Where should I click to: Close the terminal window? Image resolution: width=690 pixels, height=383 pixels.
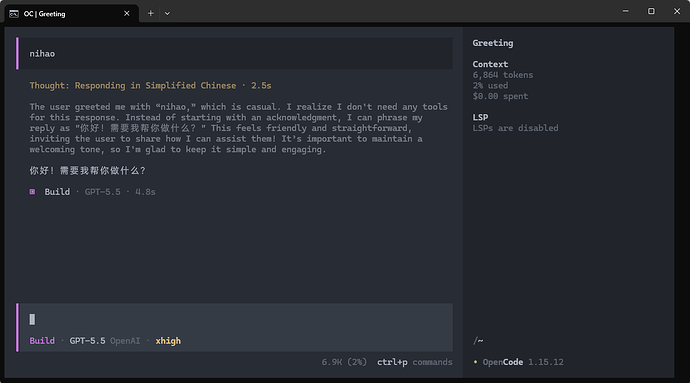[677, 11]
